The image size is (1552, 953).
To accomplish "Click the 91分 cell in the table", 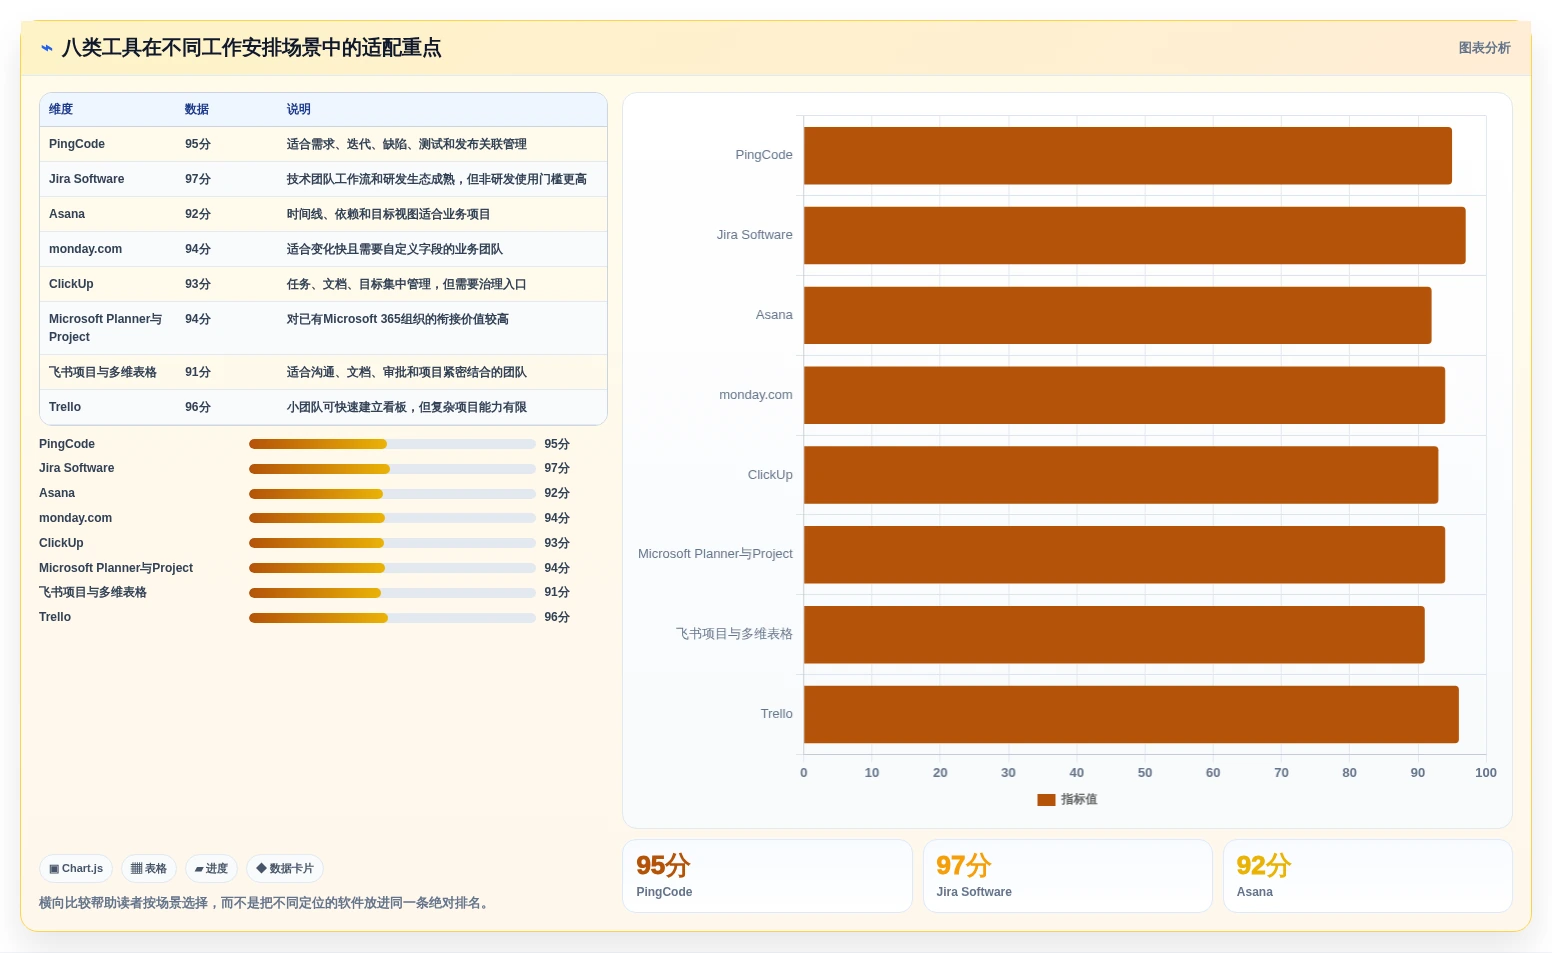I will [198, 373].
